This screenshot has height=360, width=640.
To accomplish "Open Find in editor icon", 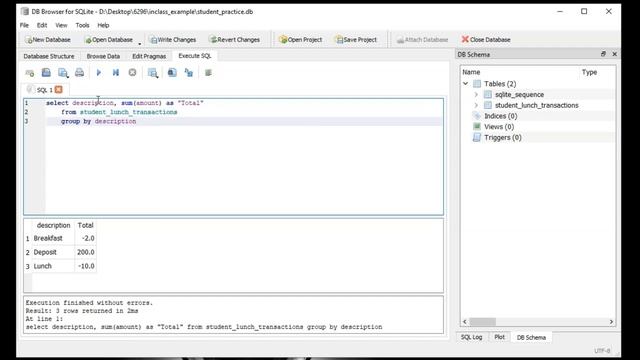I will pyautogui.click(x=172, y=73).
